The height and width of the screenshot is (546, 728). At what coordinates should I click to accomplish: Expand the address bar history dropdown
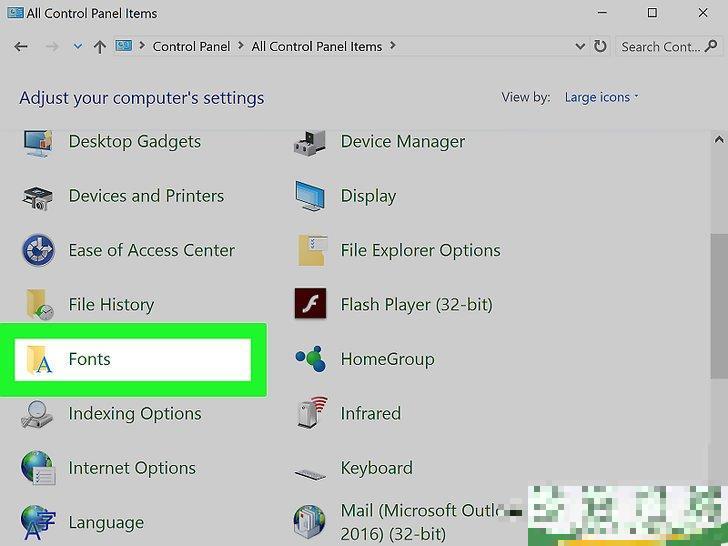[580, 47]
